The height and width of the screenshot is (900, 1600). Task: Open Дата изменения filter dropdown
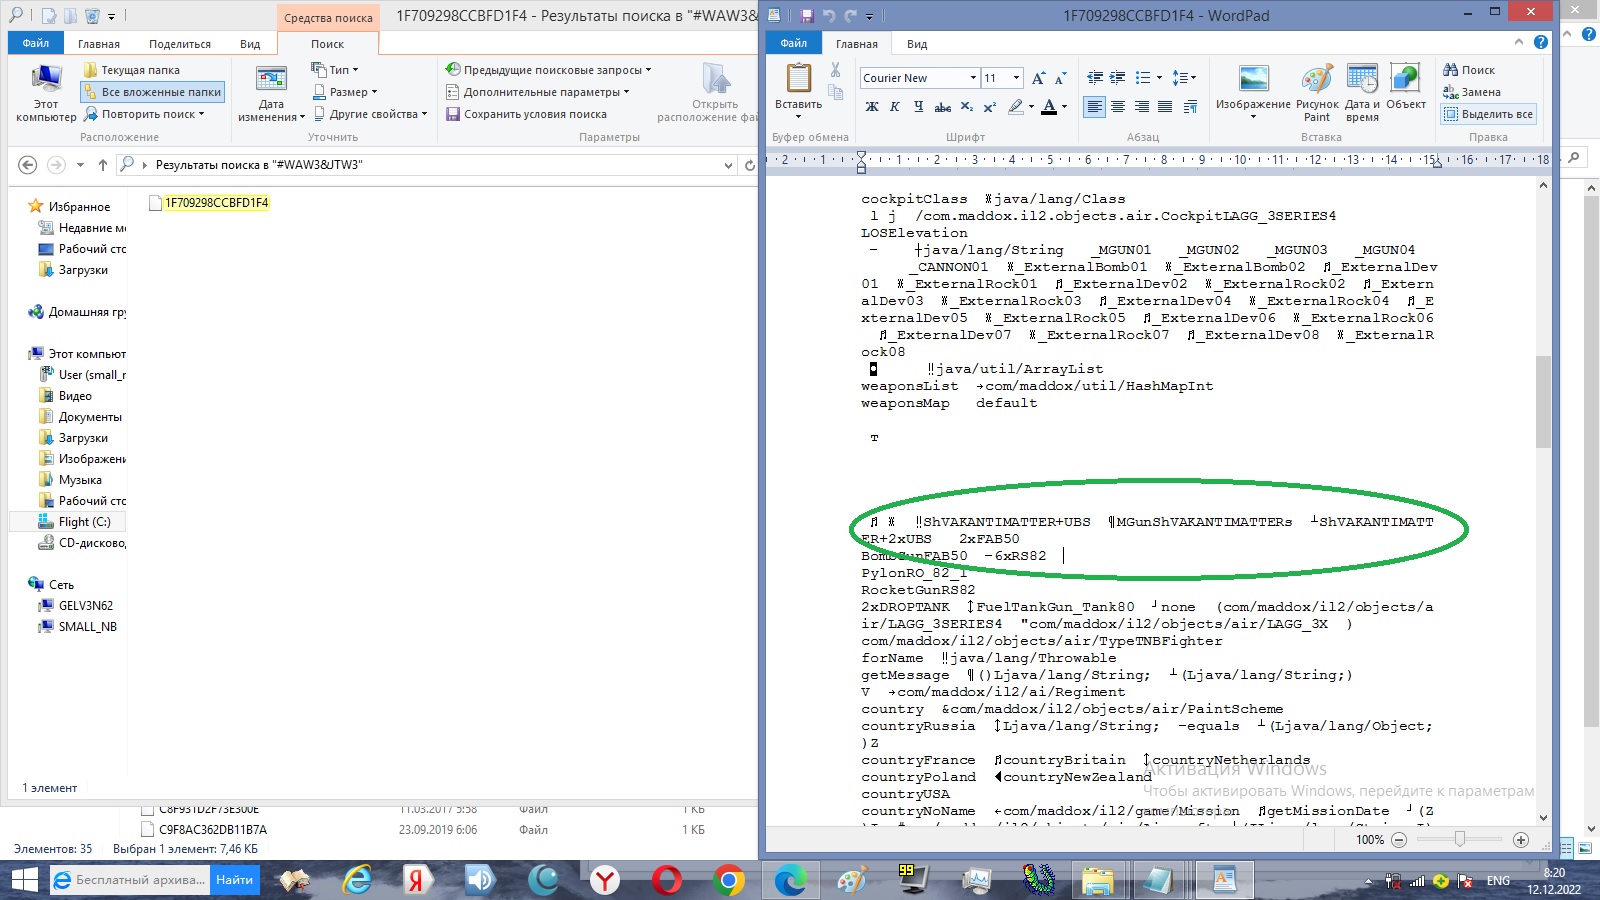[271, 92]
